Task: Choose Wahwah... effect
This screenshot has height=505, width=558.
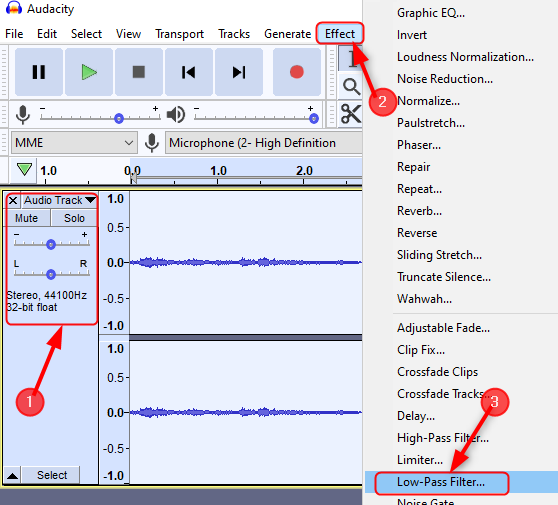Action: click(425, 299)
